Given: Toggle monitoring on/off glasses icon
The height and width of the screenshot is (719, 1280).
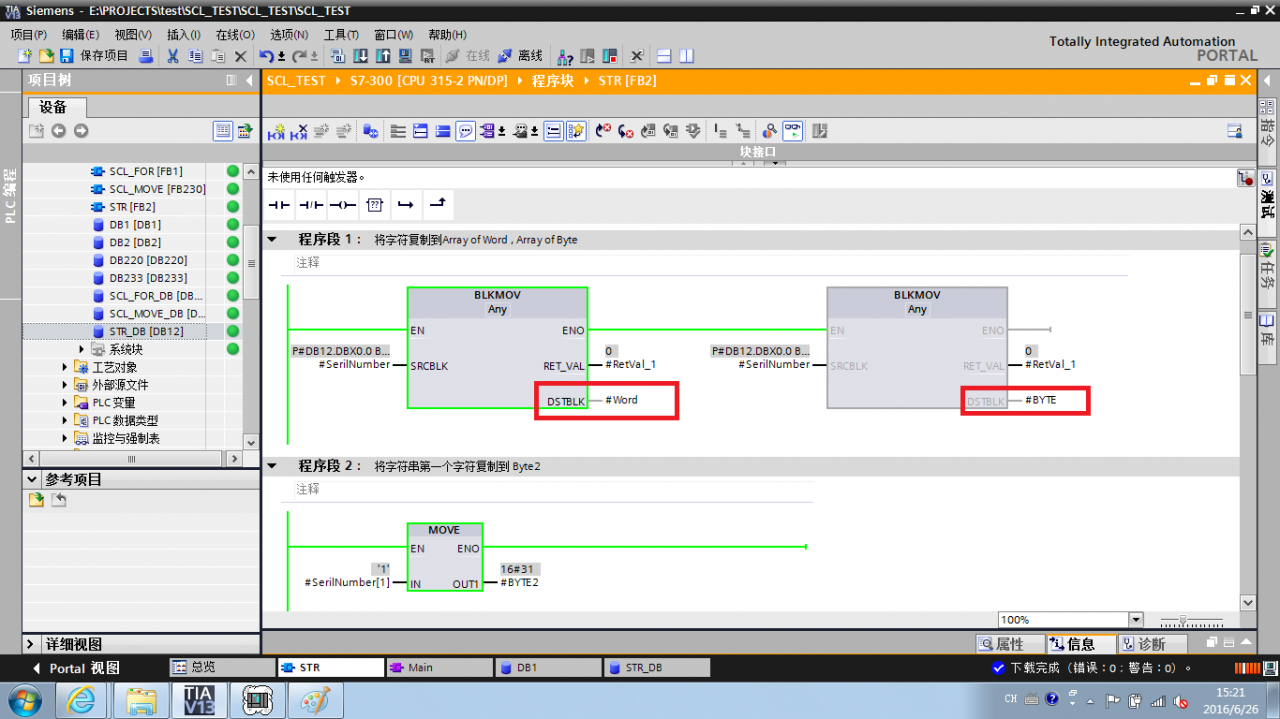Looking at the screenshot, I should pos(792,131).
